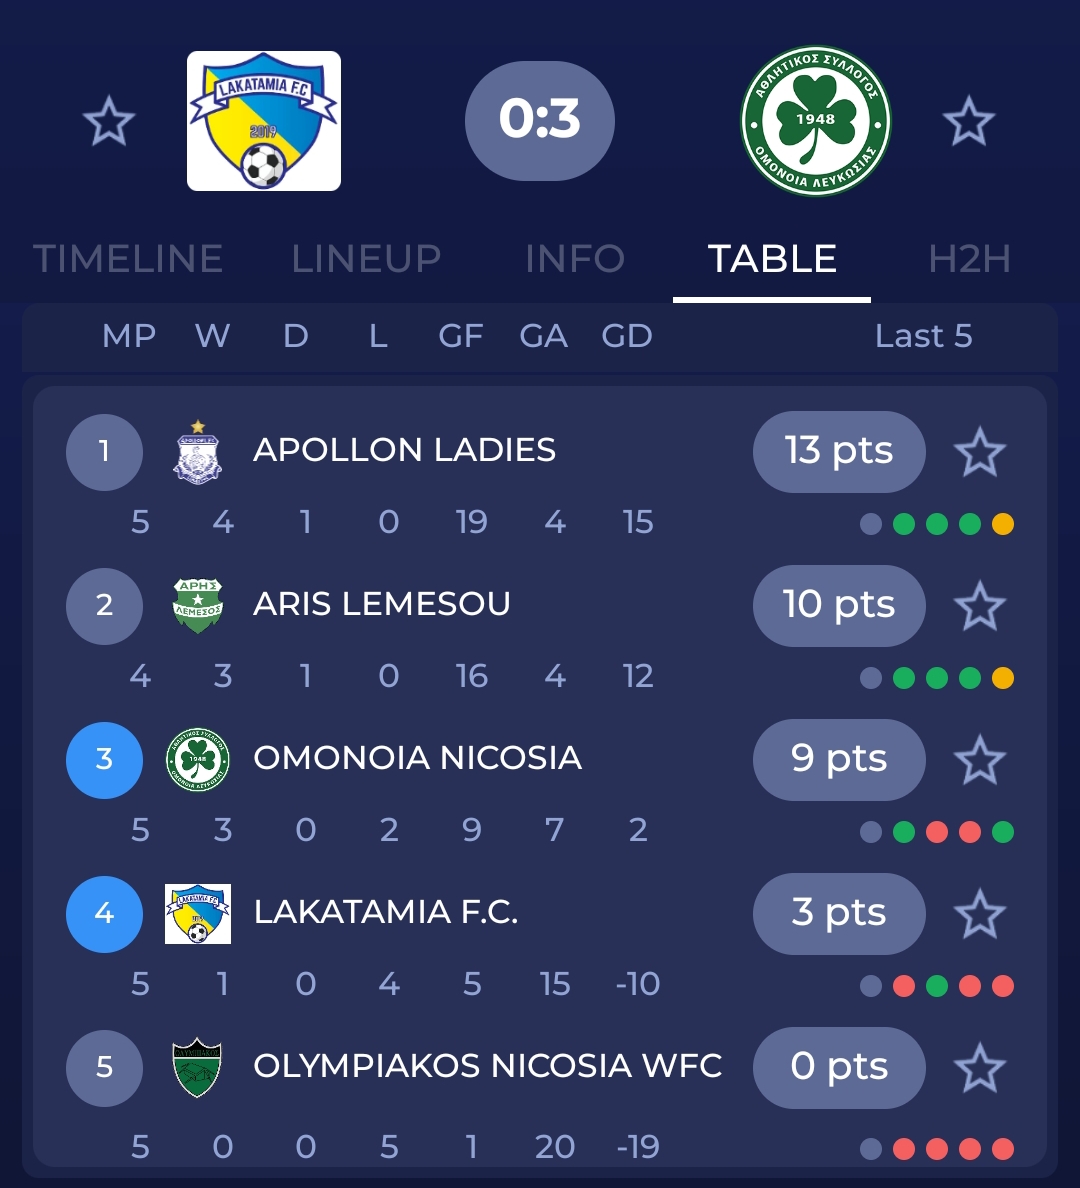Viewport: 1080px width, 1188px height.
Task: Star Aris Lemesou in the standings
Action: 979,606
